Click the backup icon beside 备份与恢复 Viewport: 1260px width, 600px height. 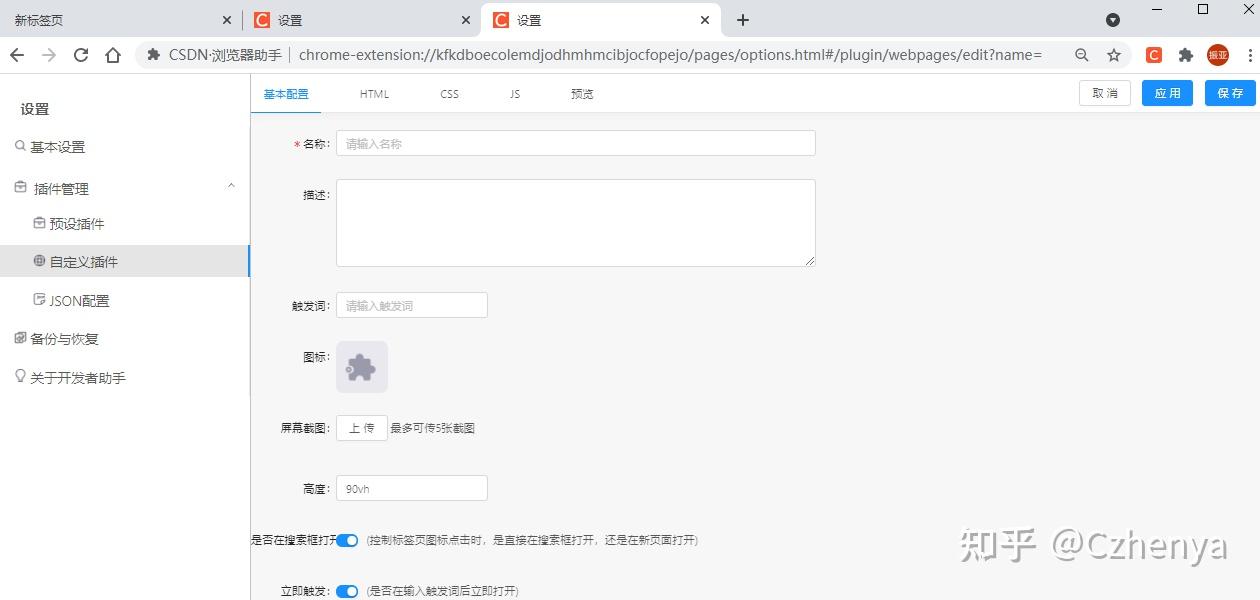point(21,338)
